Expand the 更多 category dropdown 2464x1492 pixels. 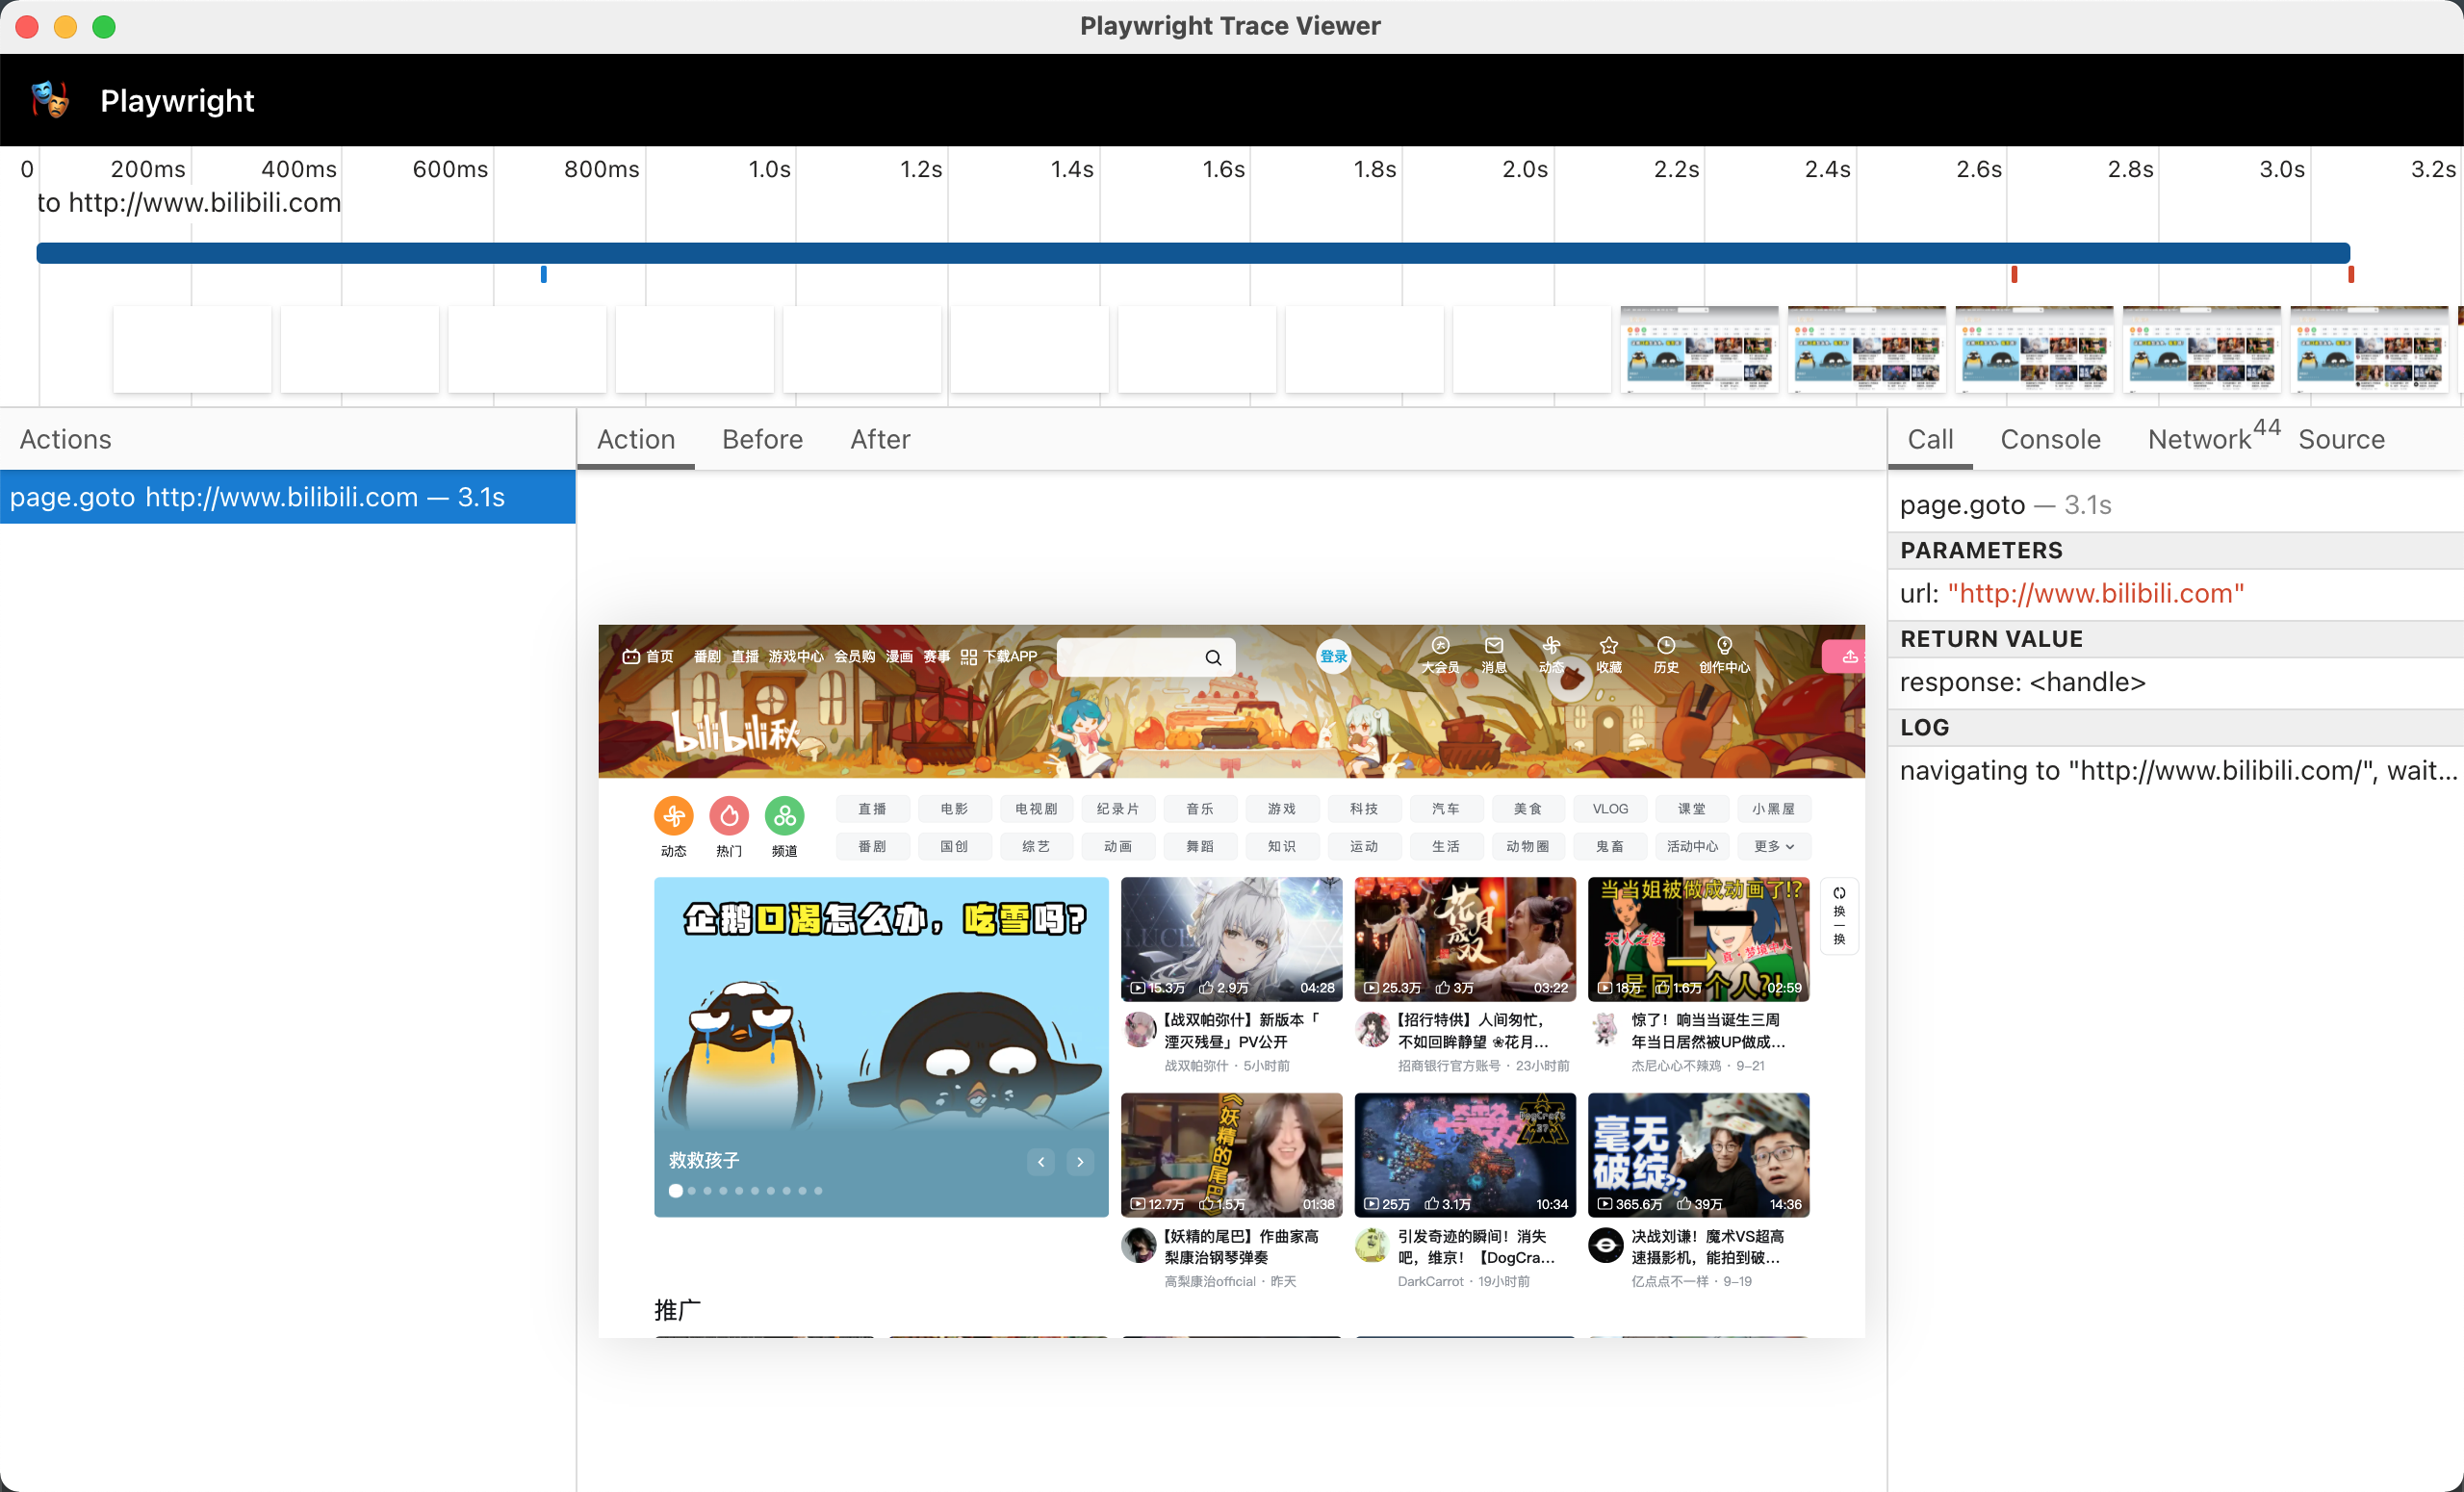click(x=1774, y=846)
